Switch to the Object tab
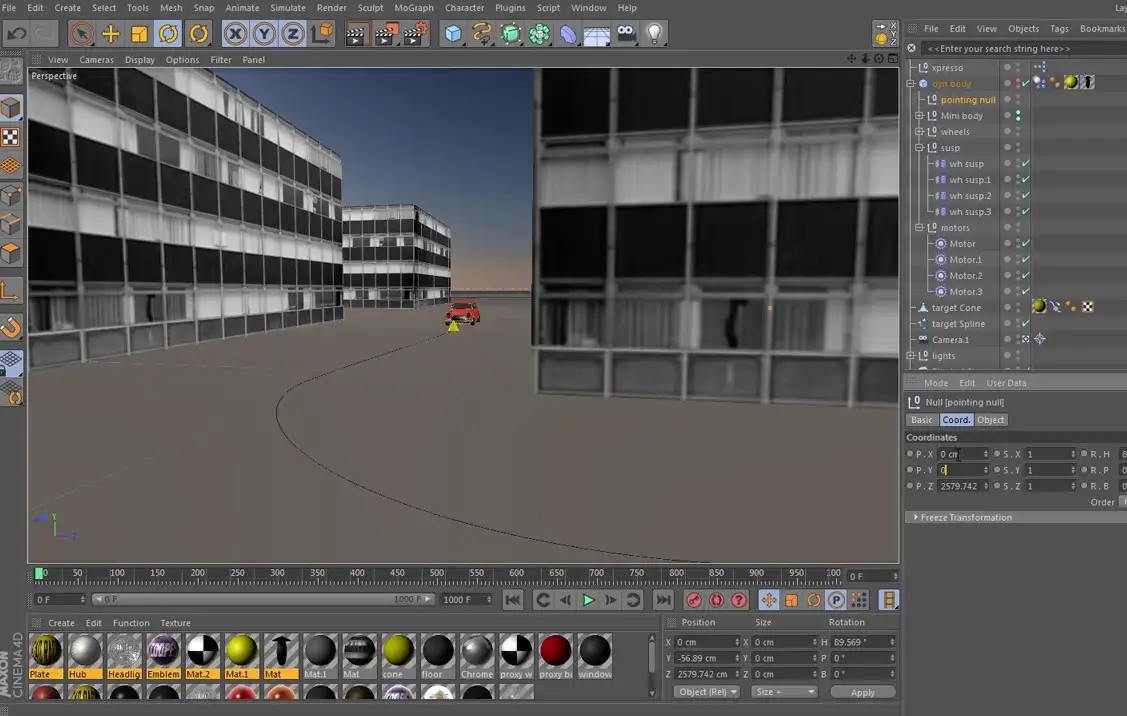The image size is (1127, 716). click(990, 420)
